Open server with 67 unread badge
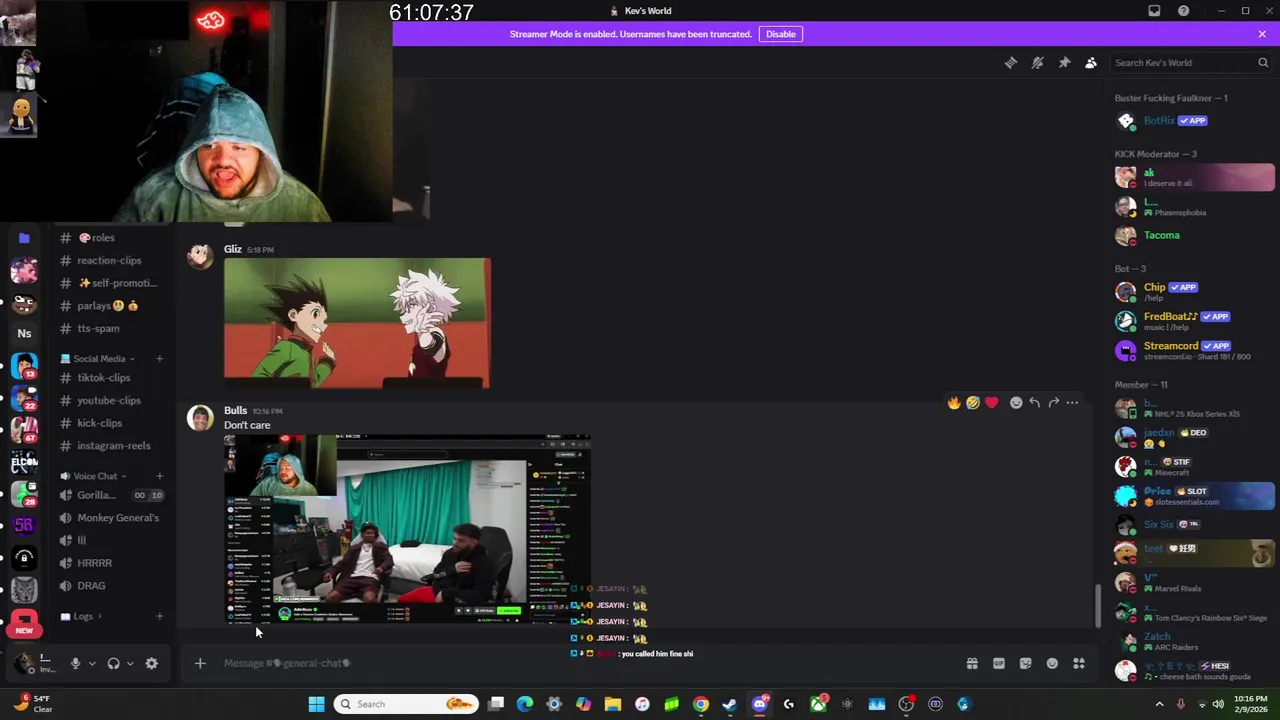The height and width of the screenshot is (720, 1280). pyautogui.click(x=24, y=429)
